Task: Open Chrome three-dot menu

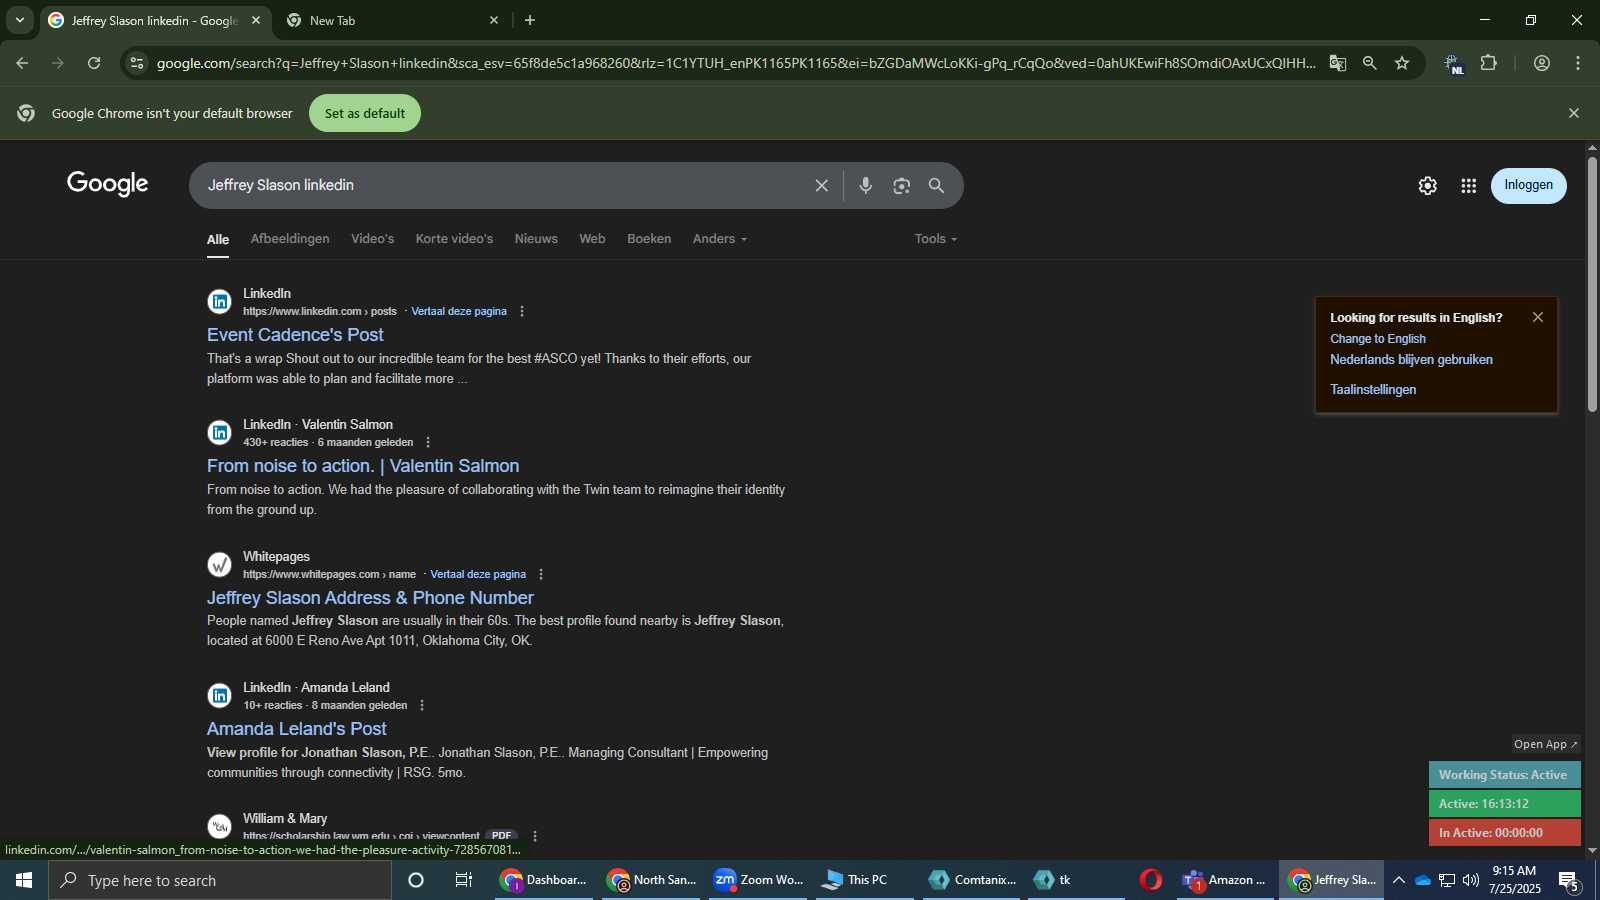Action: coord(1578,63)
